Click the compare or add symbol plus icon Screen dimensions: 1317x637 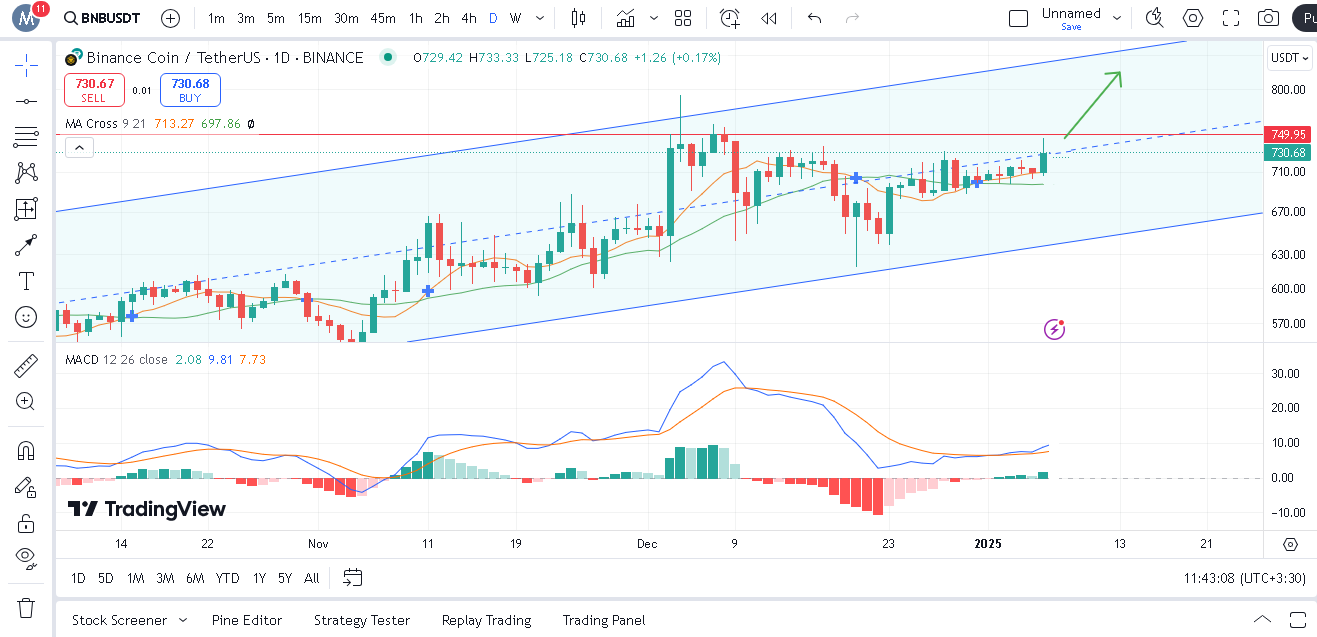[171, 18]
